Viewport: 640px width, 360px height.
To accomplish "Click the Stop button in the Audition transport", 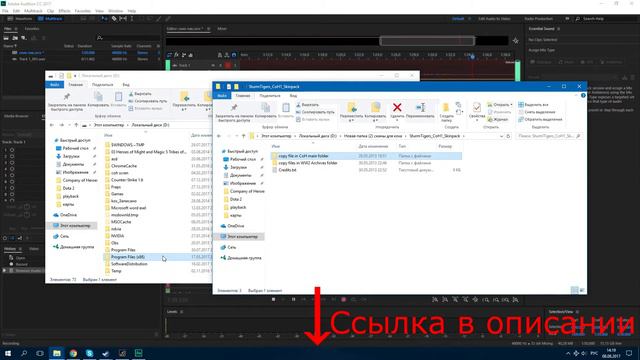I will [273, 300].
